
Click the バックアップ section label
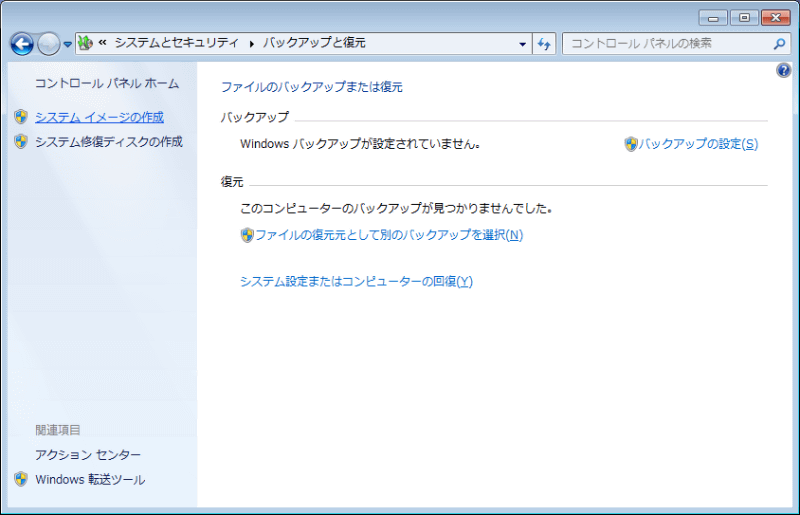point(255,117)
